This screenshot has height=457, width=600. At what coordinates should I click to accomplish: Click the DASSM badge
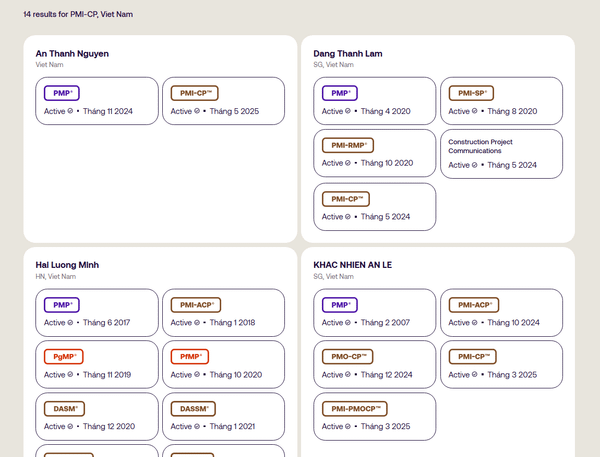pyautogui.click(x=193, y=409)
